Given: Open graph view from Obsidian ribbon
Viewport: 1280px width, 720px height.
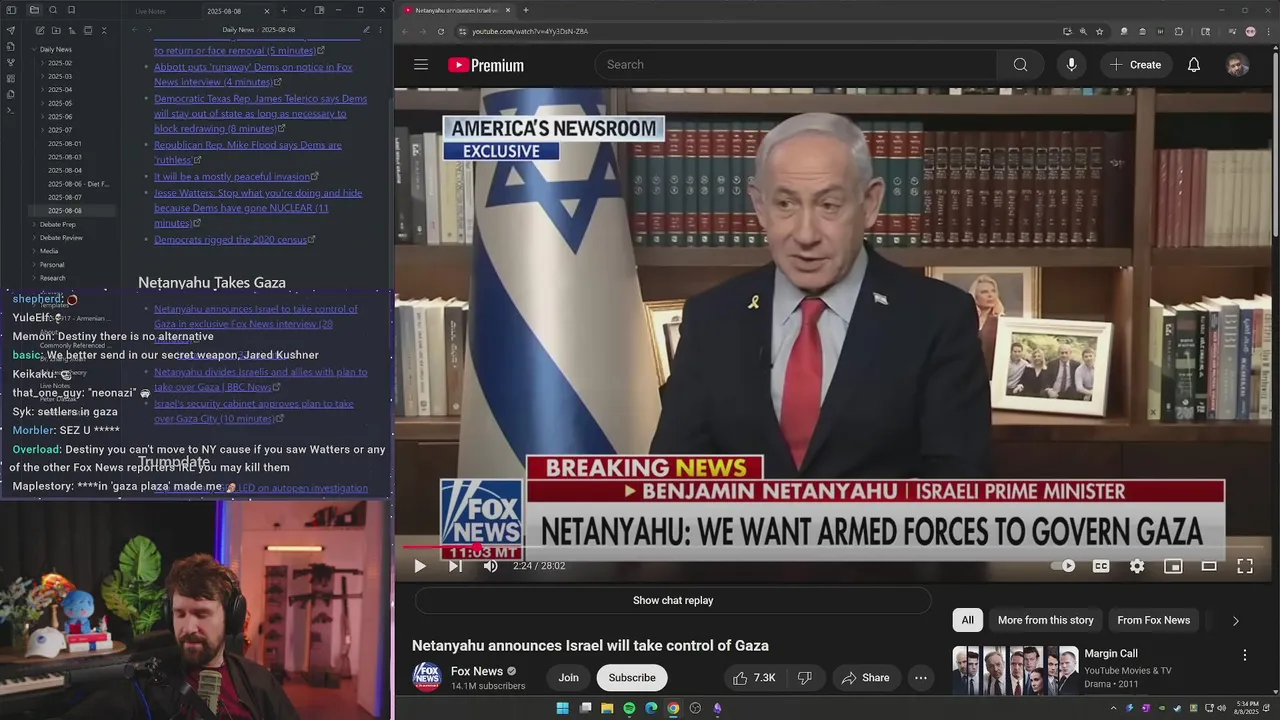Looking at the screenshot, I should [11, 62].
